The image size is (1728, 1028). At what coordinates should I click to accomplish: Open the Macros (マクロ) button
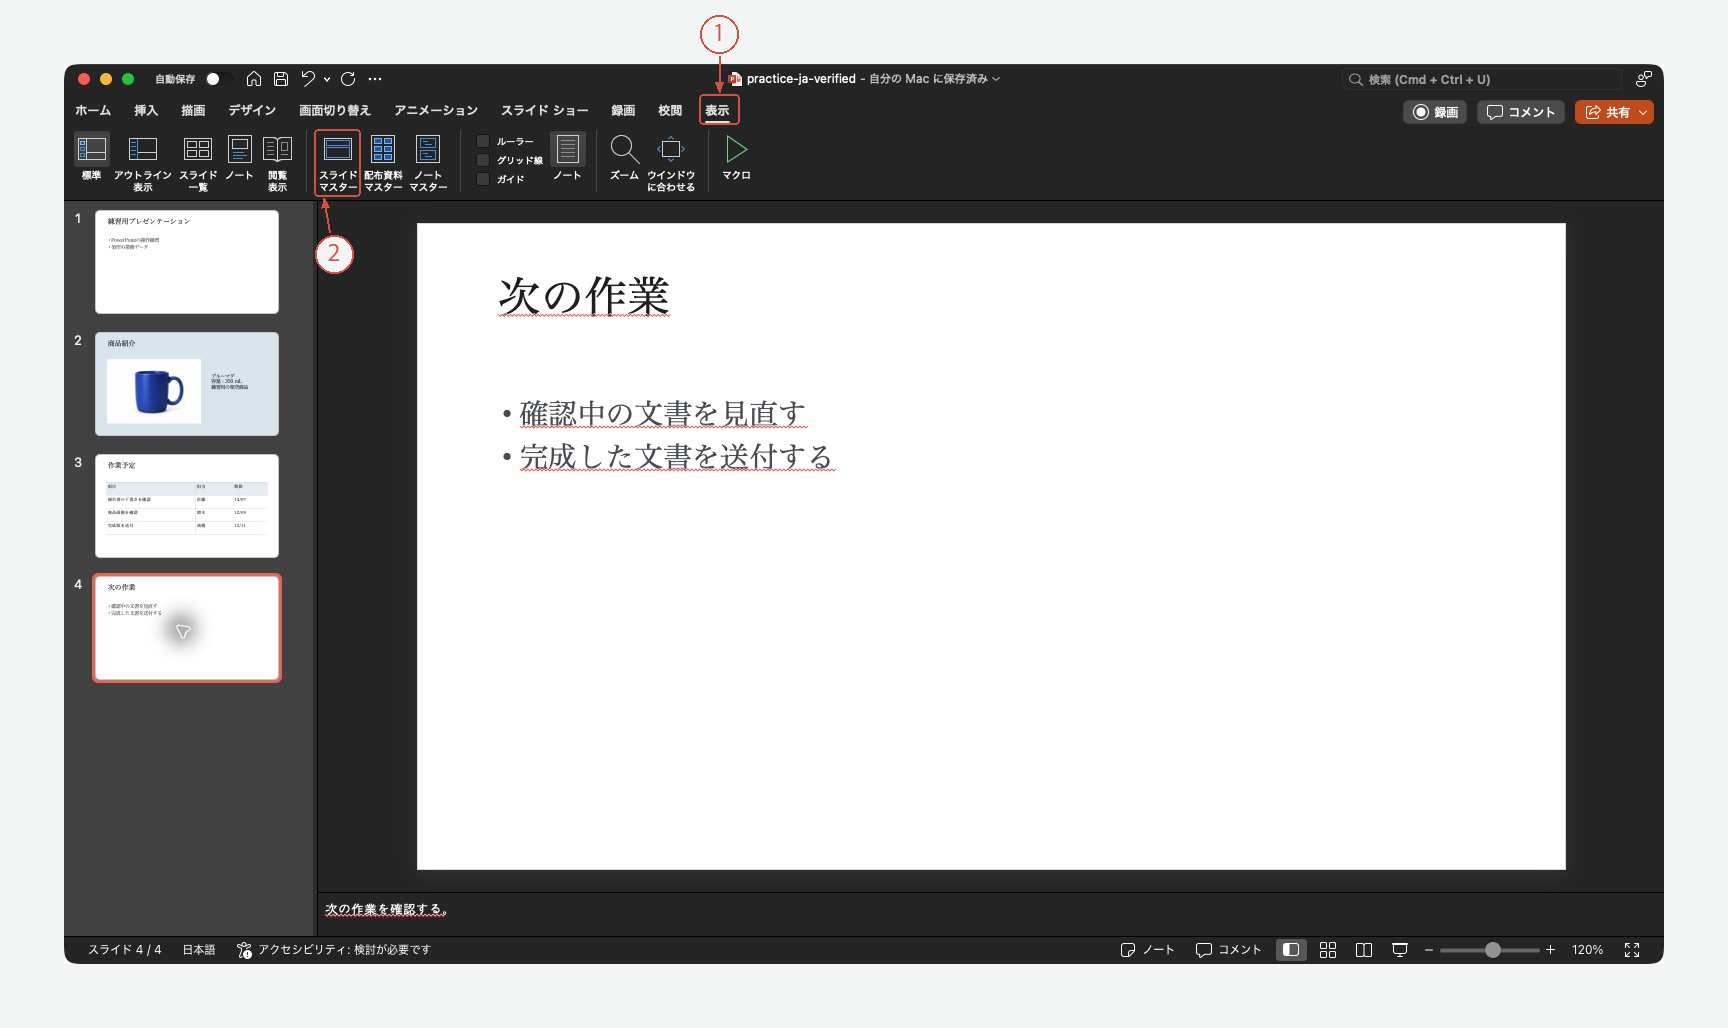pyautogui.click(x=737, y=158)
